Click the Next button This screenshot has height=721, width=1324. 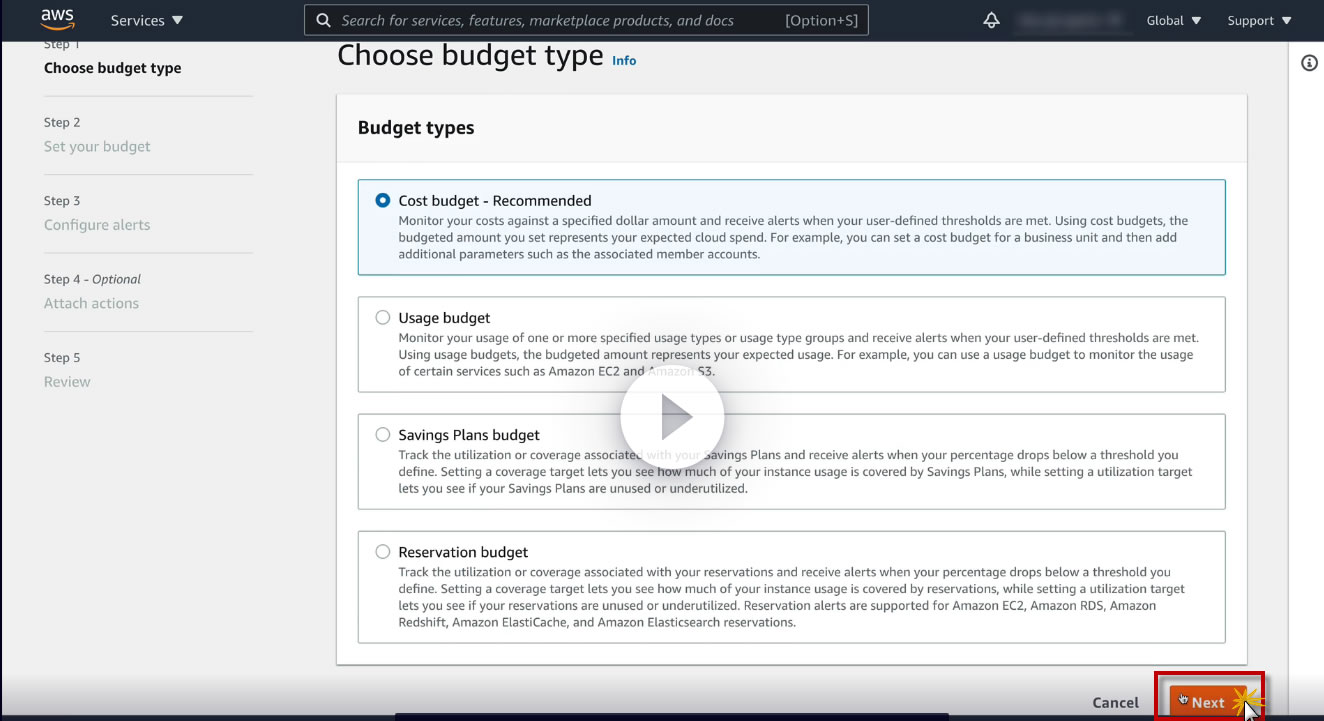coord(1208,702)
